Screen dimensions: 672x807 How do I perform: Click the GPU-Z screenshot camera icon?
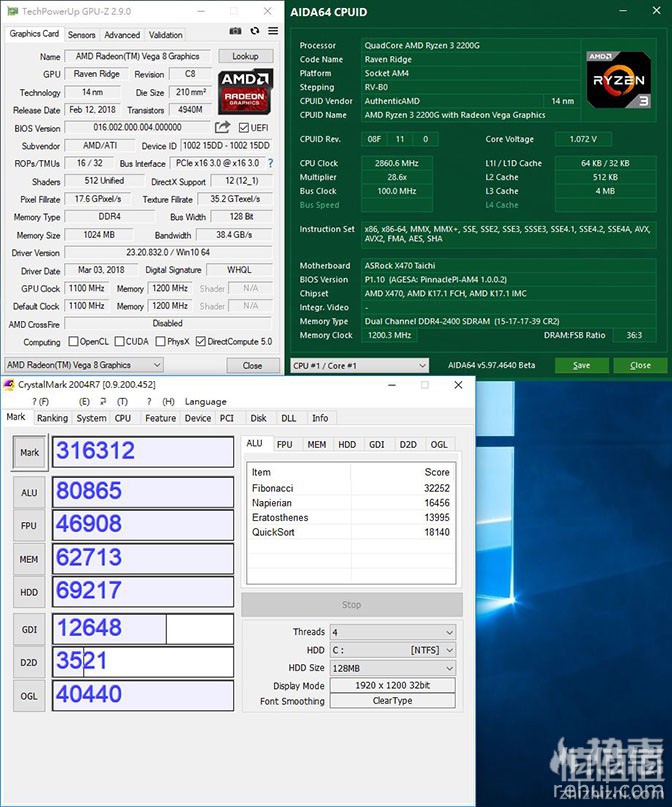235,31
